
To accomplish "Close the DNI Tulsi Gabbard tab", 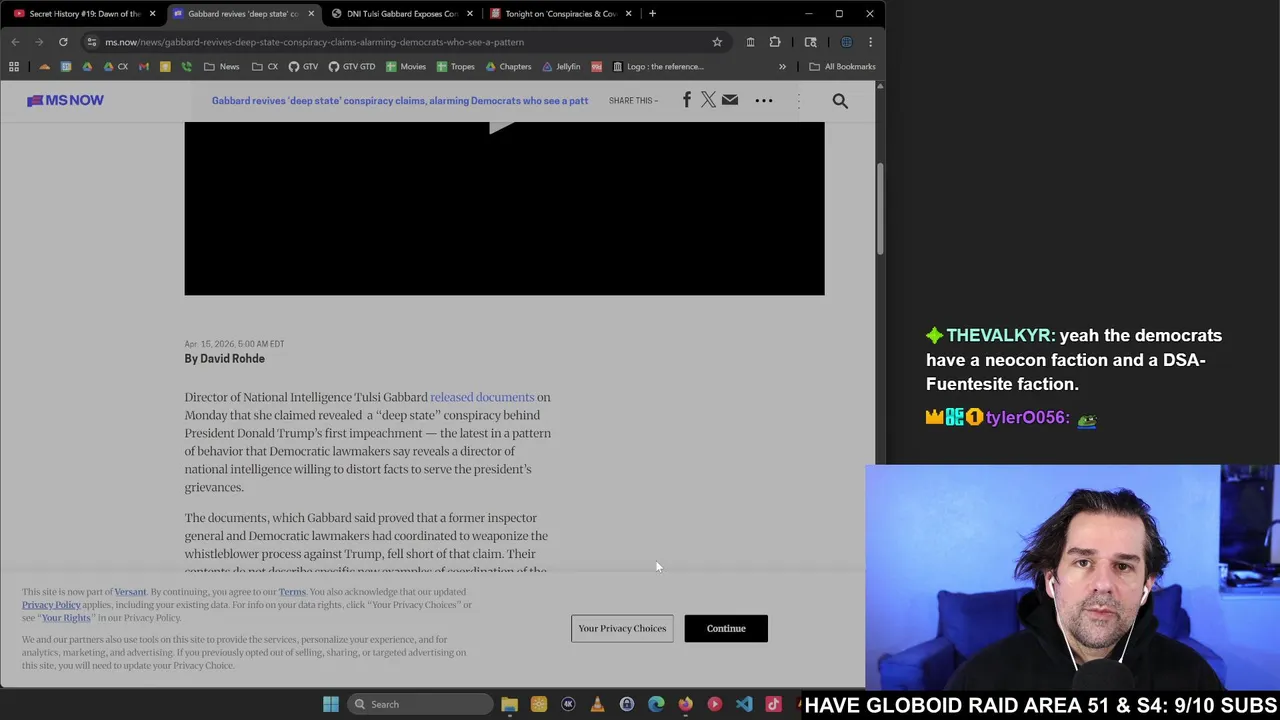I will (469, 14).
